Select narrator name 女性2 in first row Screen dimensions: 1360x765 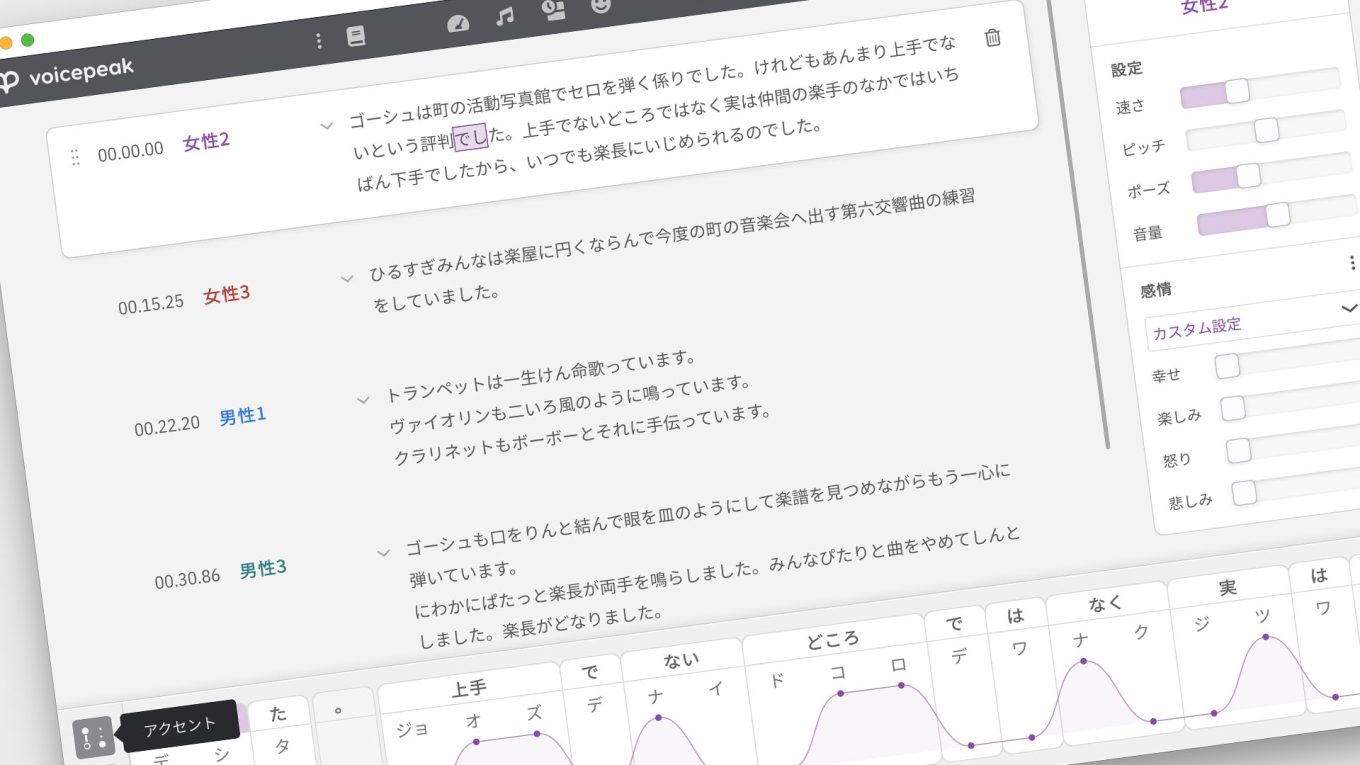click(x=206, y=142)
